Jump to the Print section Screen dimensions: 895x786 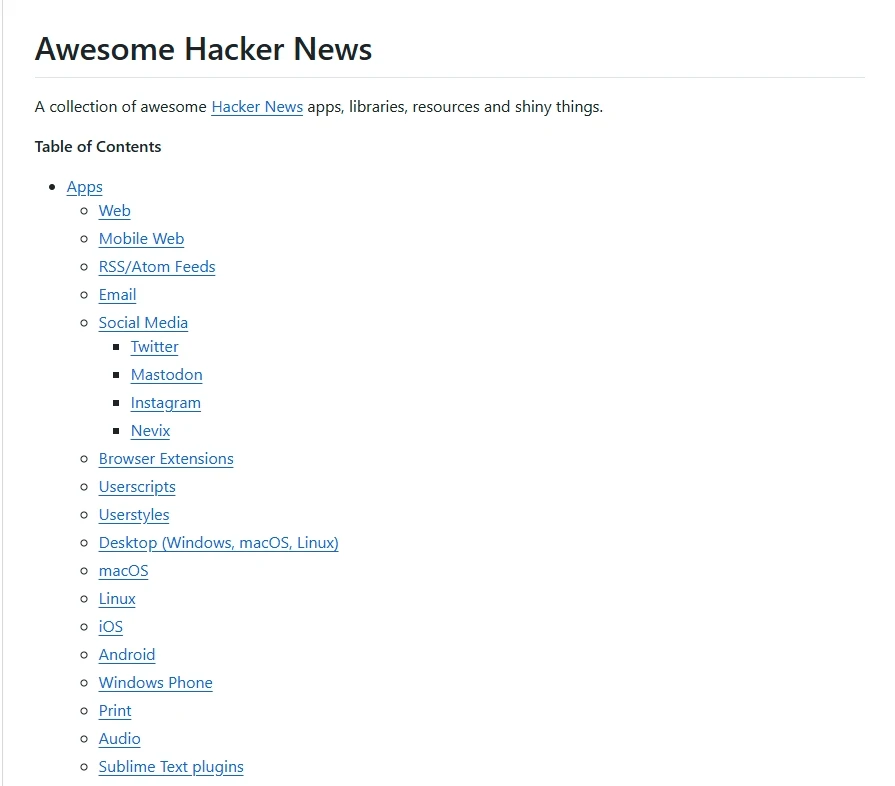click(x=115, y=710)
